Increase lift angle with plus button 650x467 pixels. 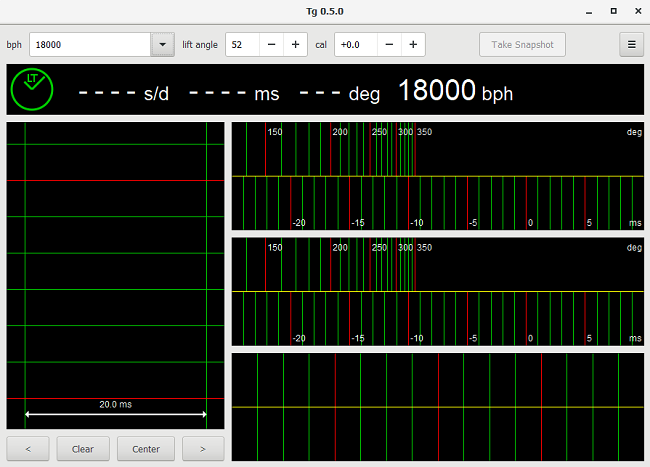coord(295,45)
